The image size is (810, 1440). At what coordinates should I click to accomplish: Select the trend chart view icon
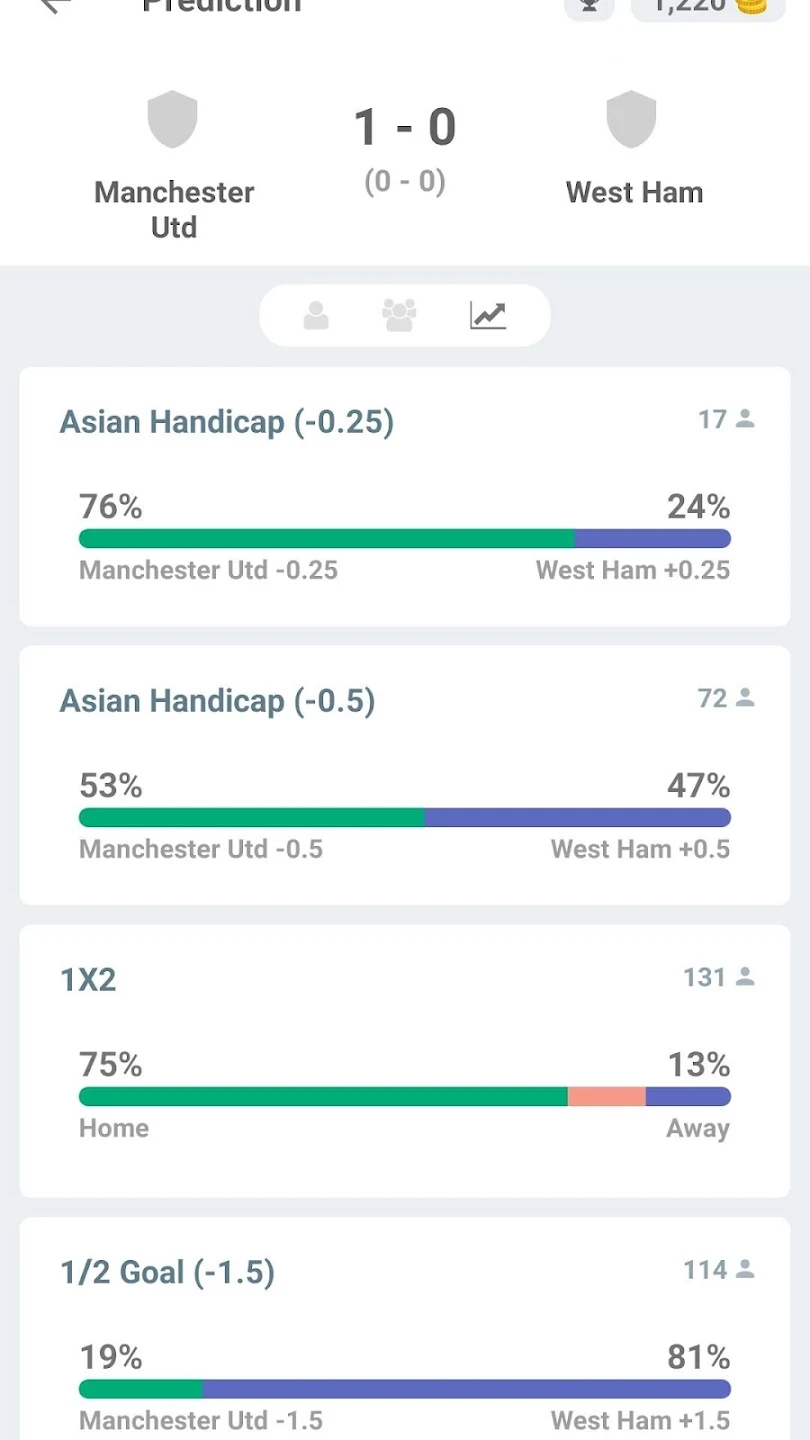tap(488, 316)
